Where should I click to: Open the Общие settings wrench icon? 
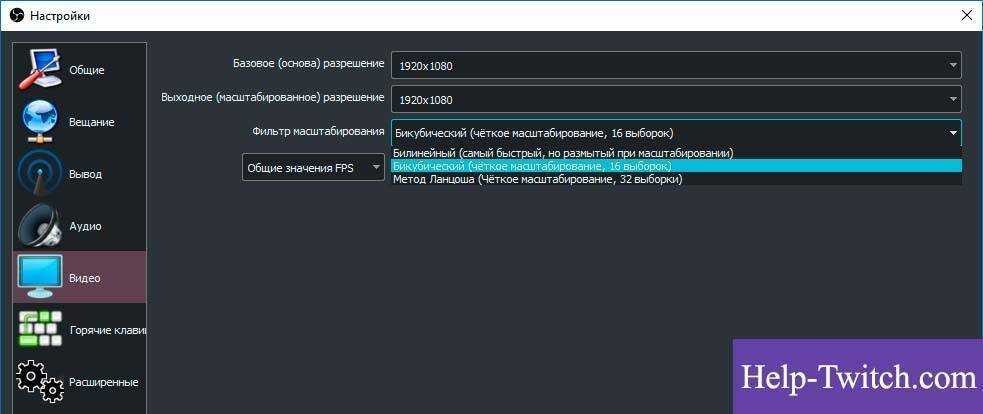coord(39,70)
